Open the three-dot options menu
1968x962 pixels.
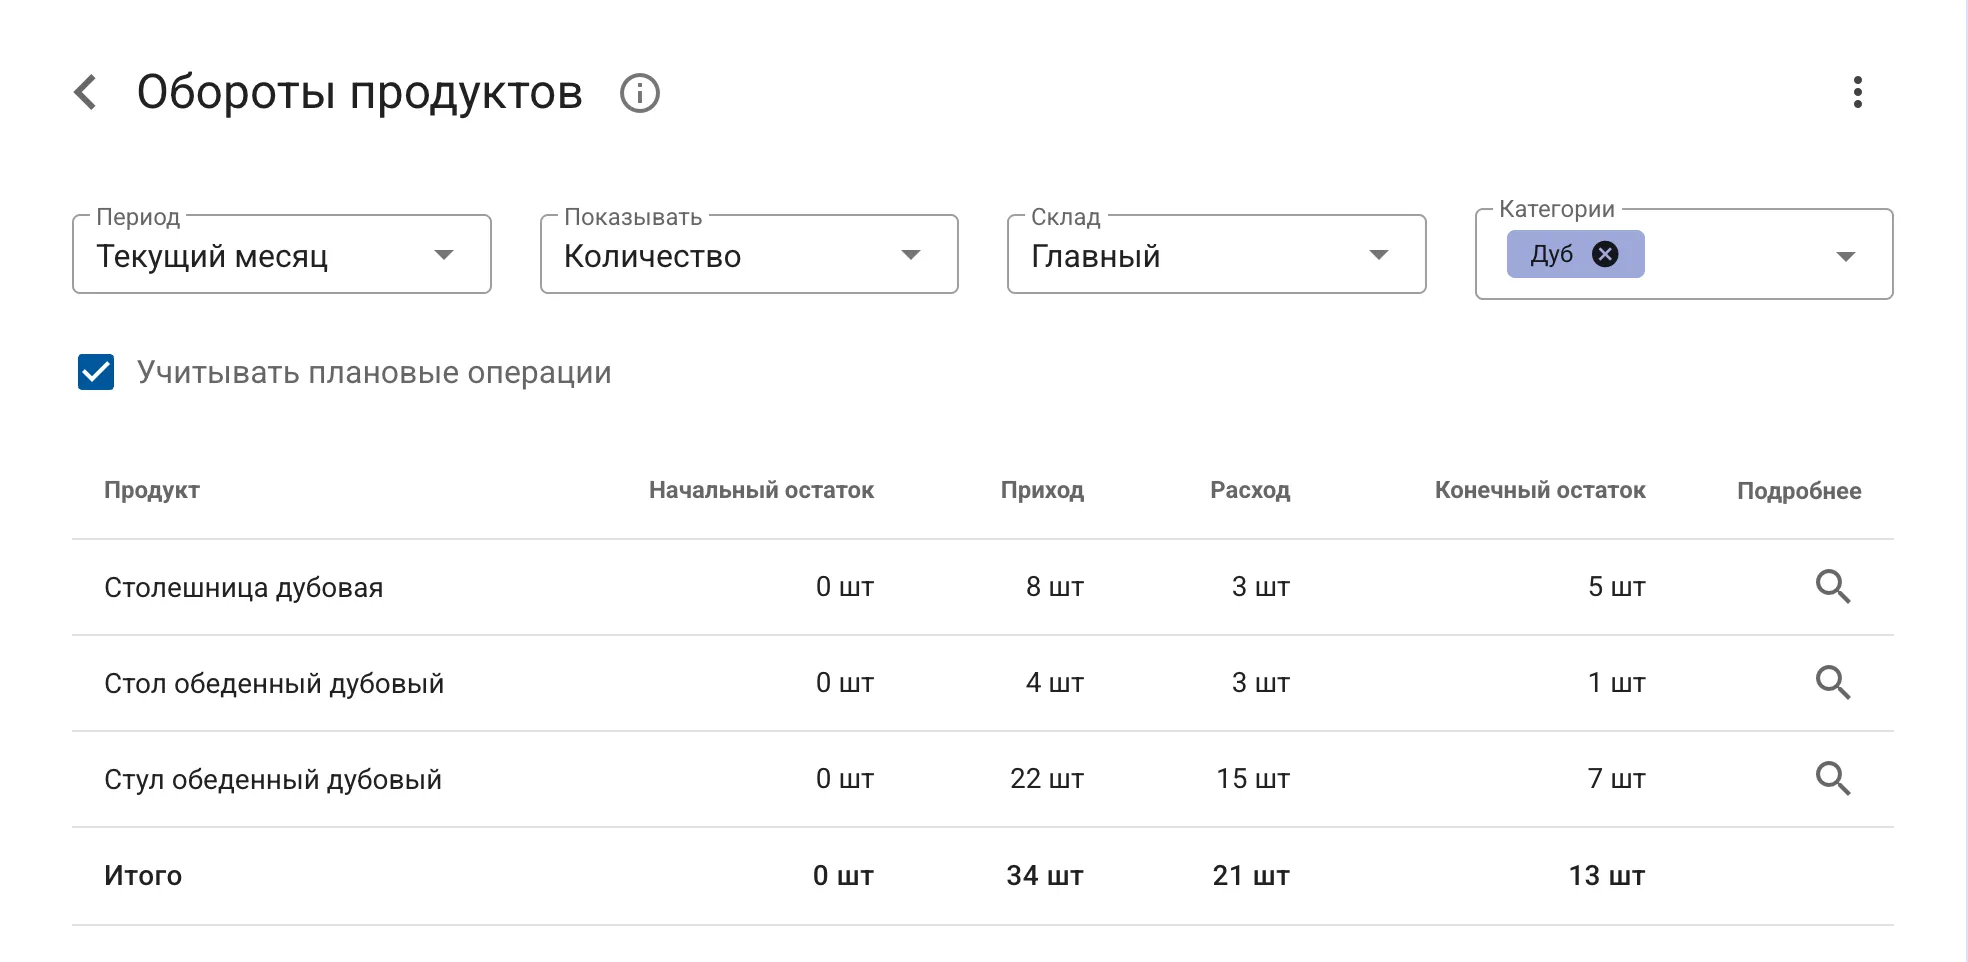[1858, 93]
